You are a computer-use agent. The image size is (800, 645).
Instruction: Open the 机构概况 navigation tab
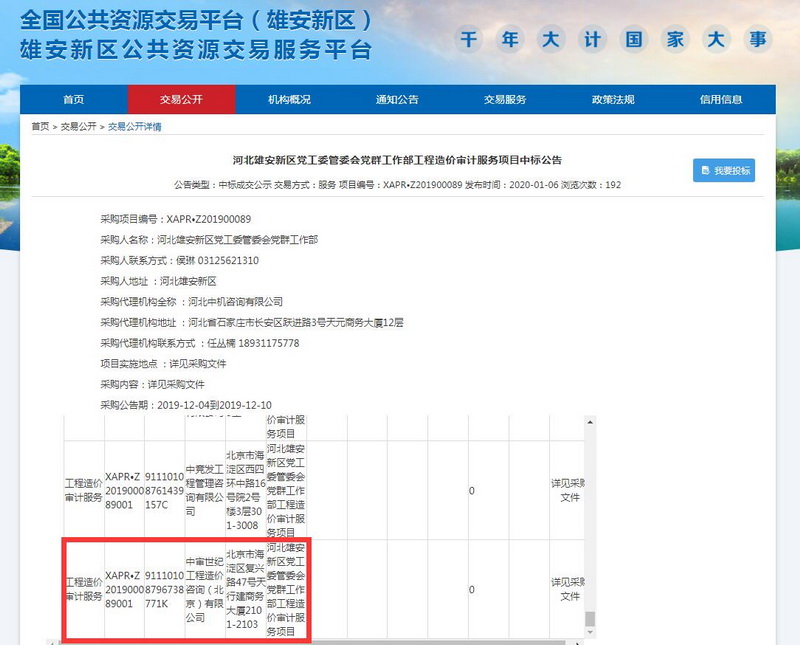click(289, 100)
